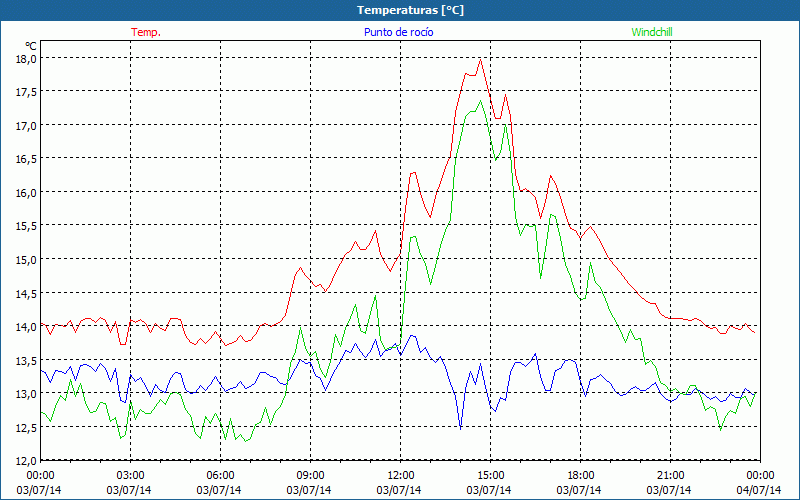Click the 09:00 time axis label

click(x=310, y=475)
